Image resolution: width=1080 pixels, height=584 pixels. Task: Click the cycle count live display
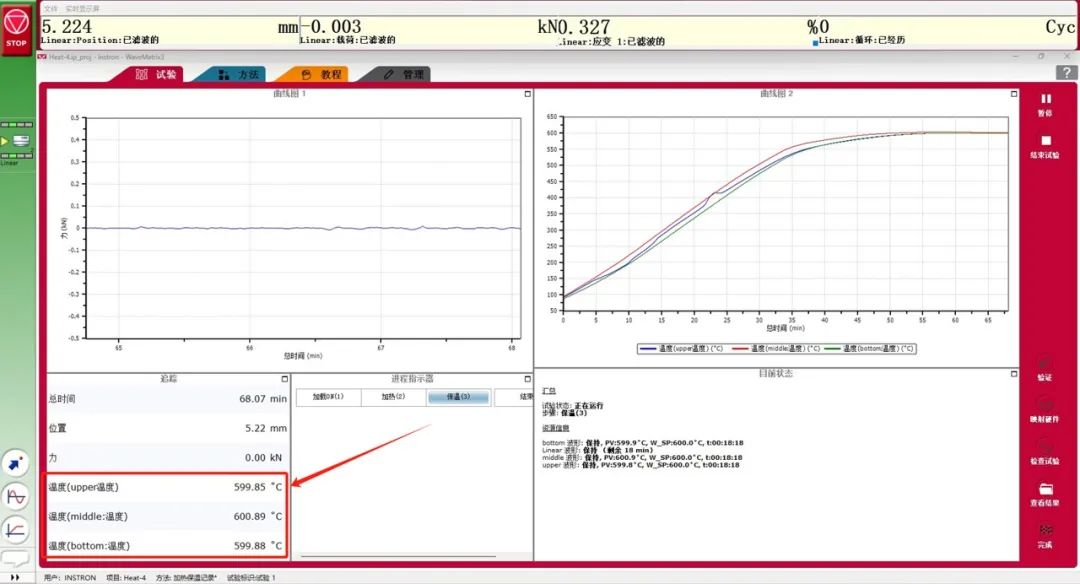pyautogui.click(x=946, y=32)
